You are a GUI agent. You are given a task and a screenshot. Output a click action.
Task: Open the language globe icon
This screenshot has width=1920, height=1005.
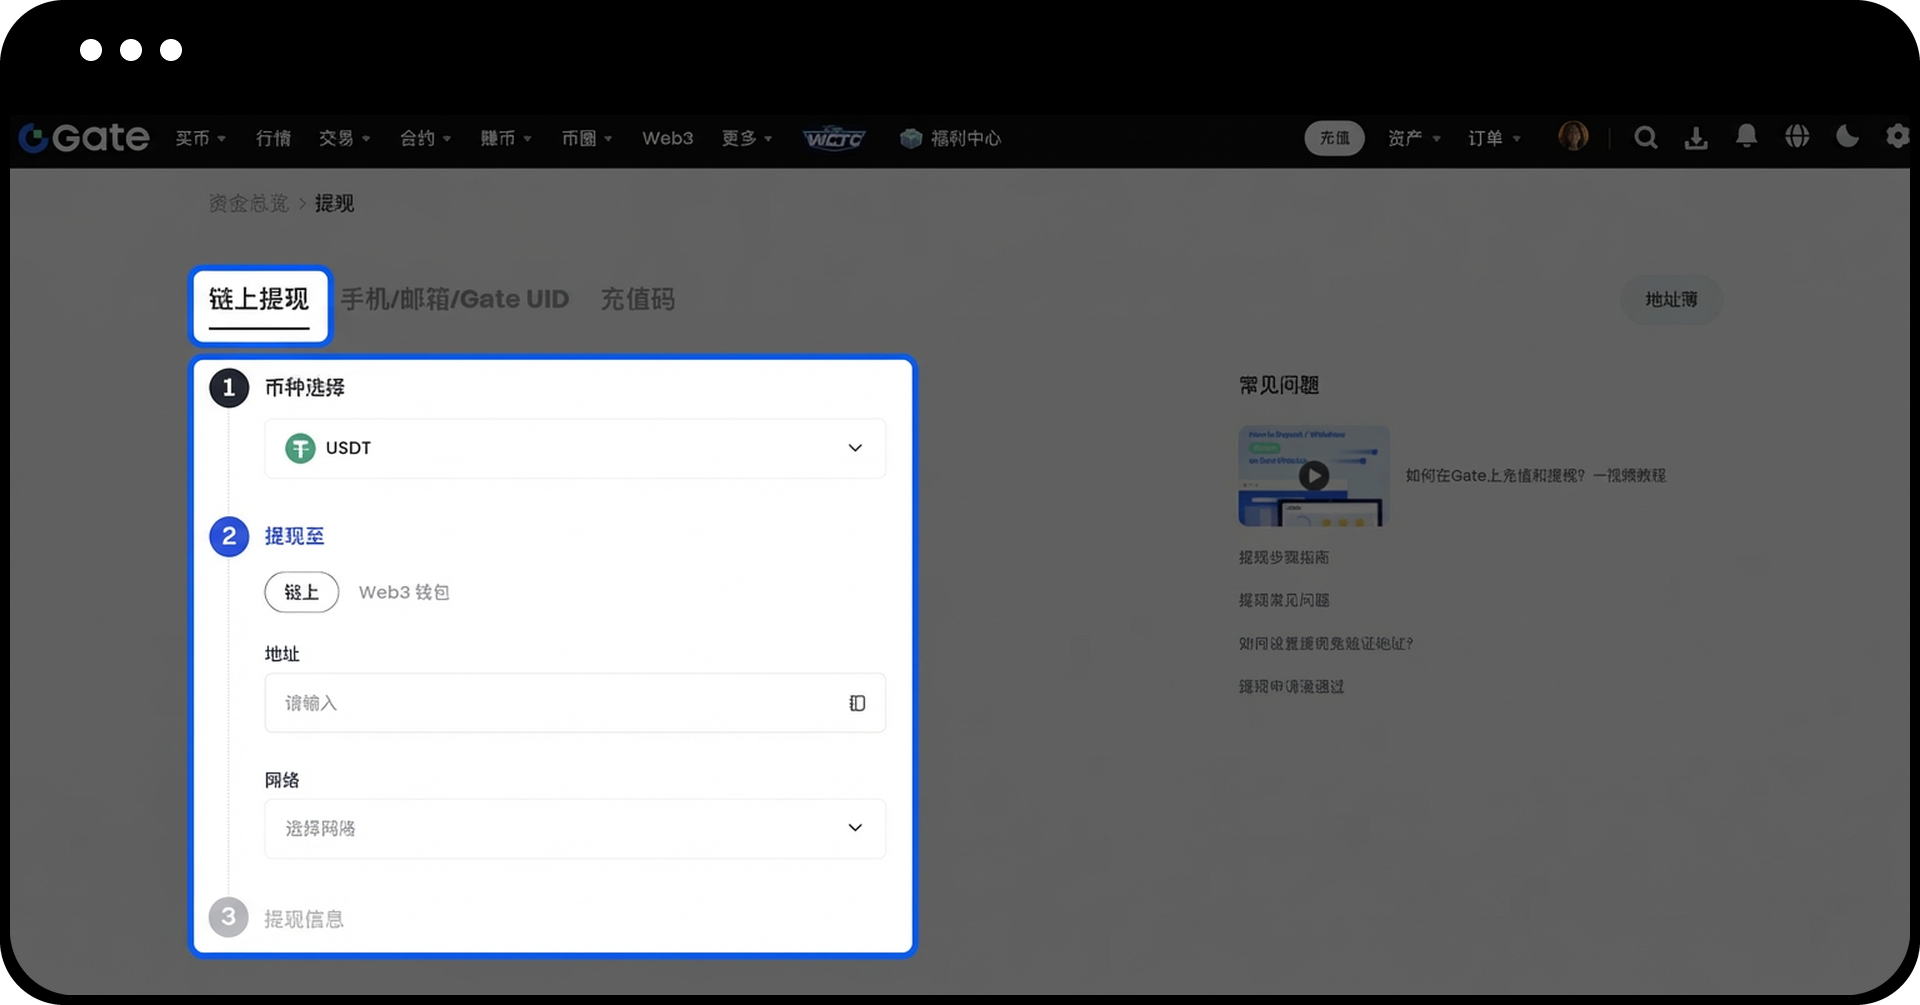(1797, 137)
